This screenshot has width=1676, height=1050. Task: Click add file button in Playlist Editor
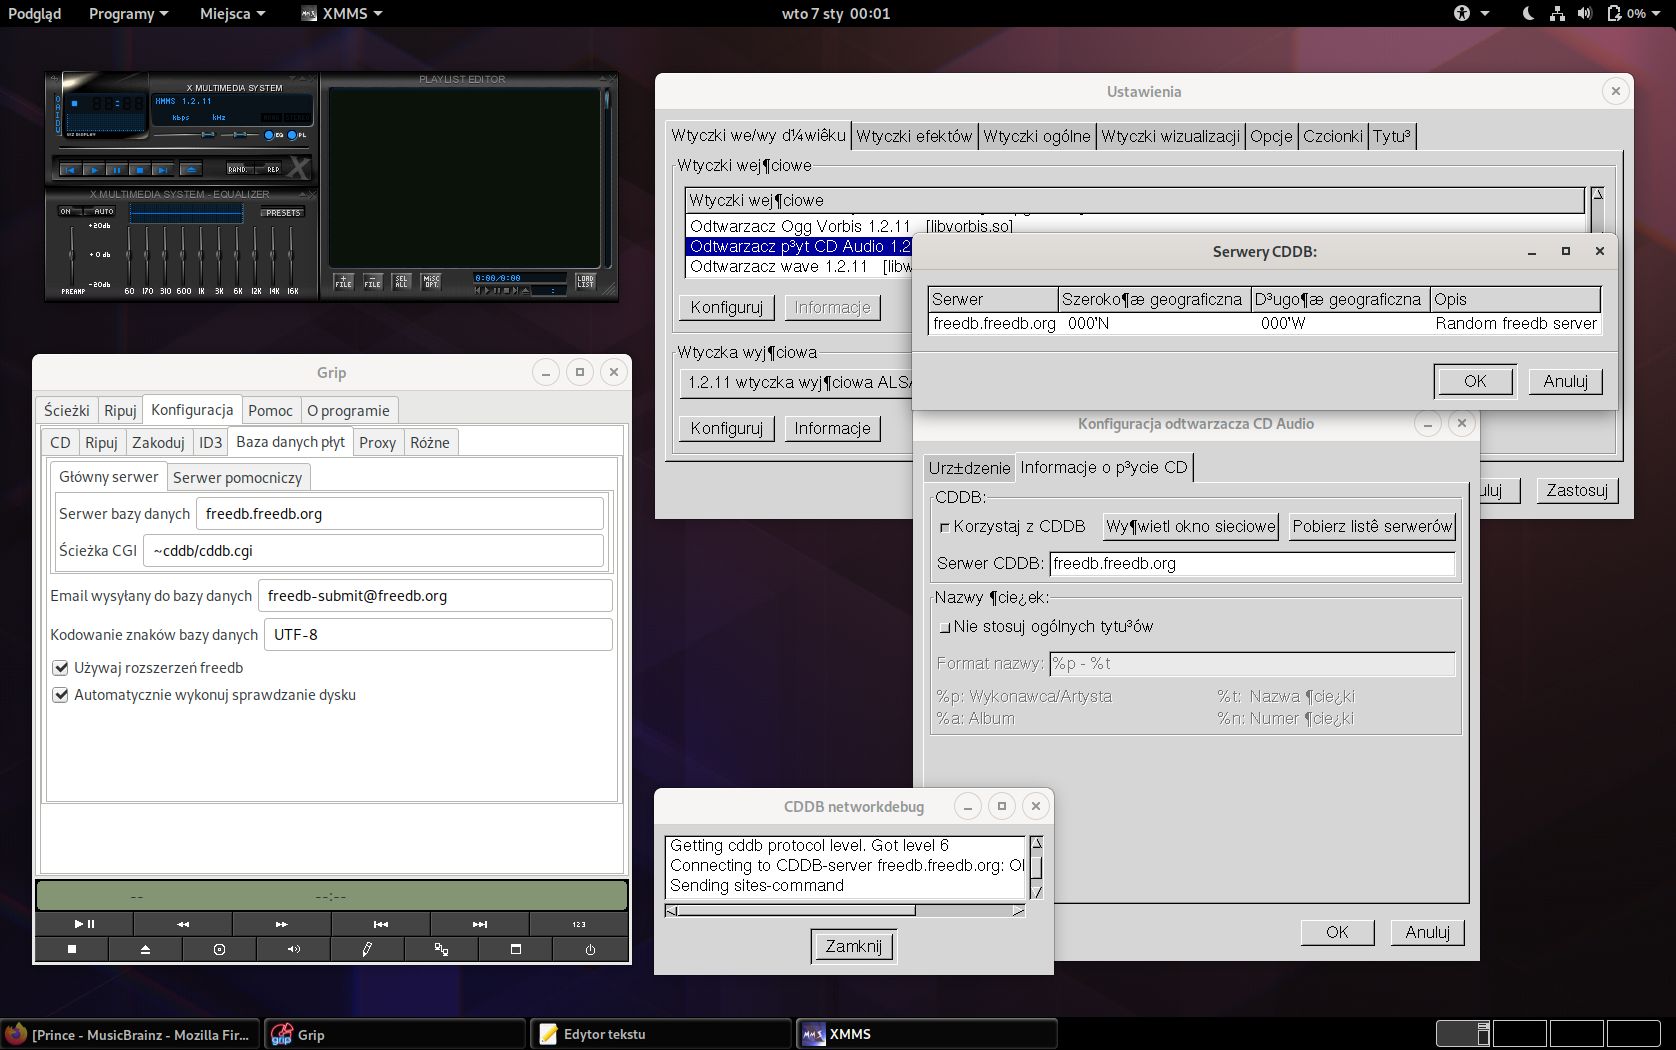(x=343, y=281)
